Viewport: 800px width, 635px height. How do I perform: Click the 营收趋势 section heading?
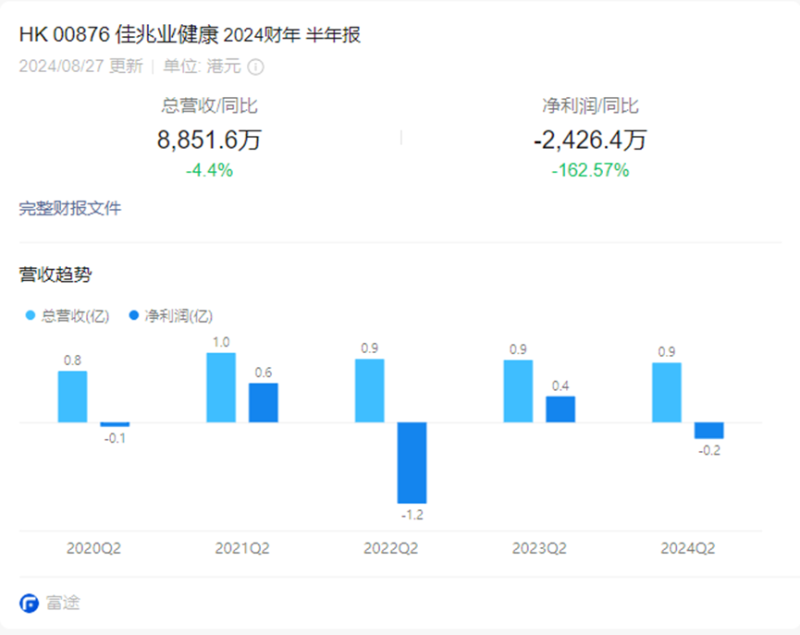tap(55, 274)
